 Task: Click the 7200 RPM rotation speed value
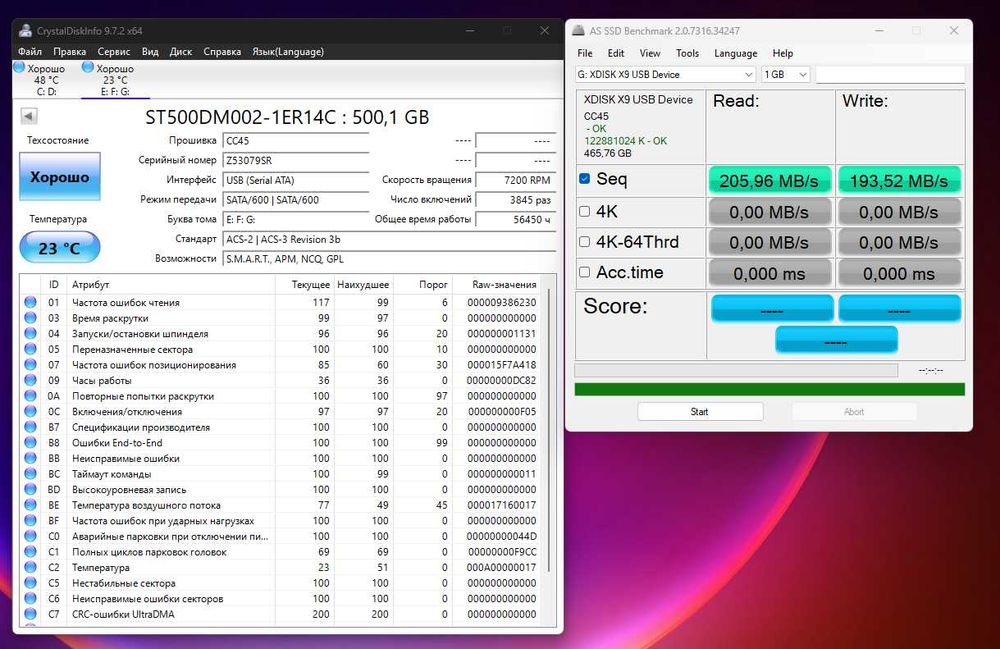click(x=516, y=180)
